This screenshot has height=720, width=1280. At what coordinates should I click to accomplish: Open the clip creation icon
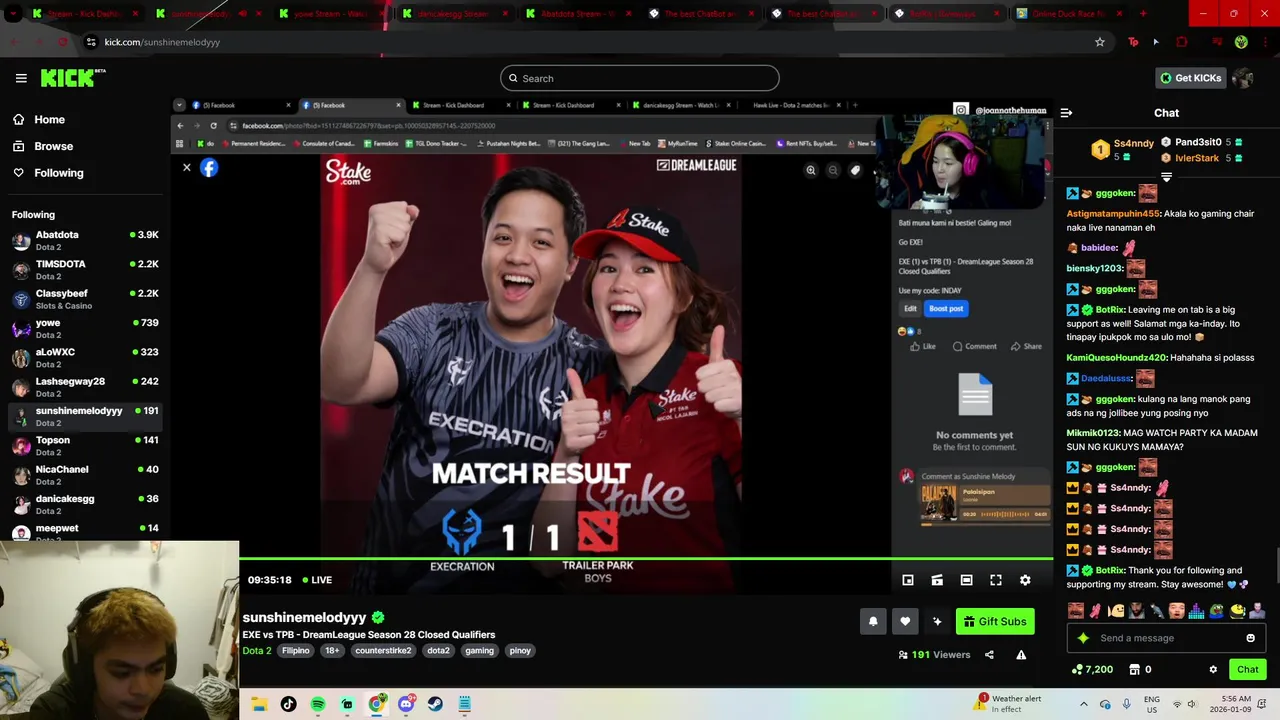click(x=937, y=580)
